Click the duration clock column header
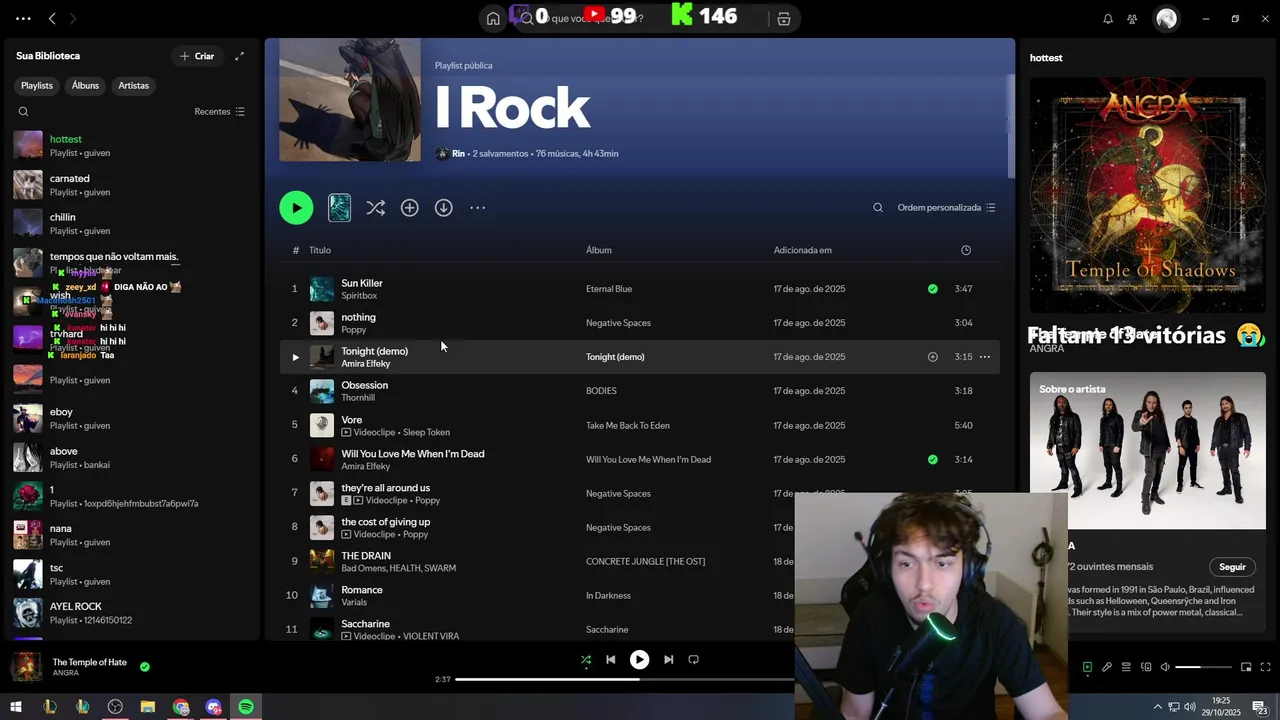The image size is (1280, 720). 966,250
